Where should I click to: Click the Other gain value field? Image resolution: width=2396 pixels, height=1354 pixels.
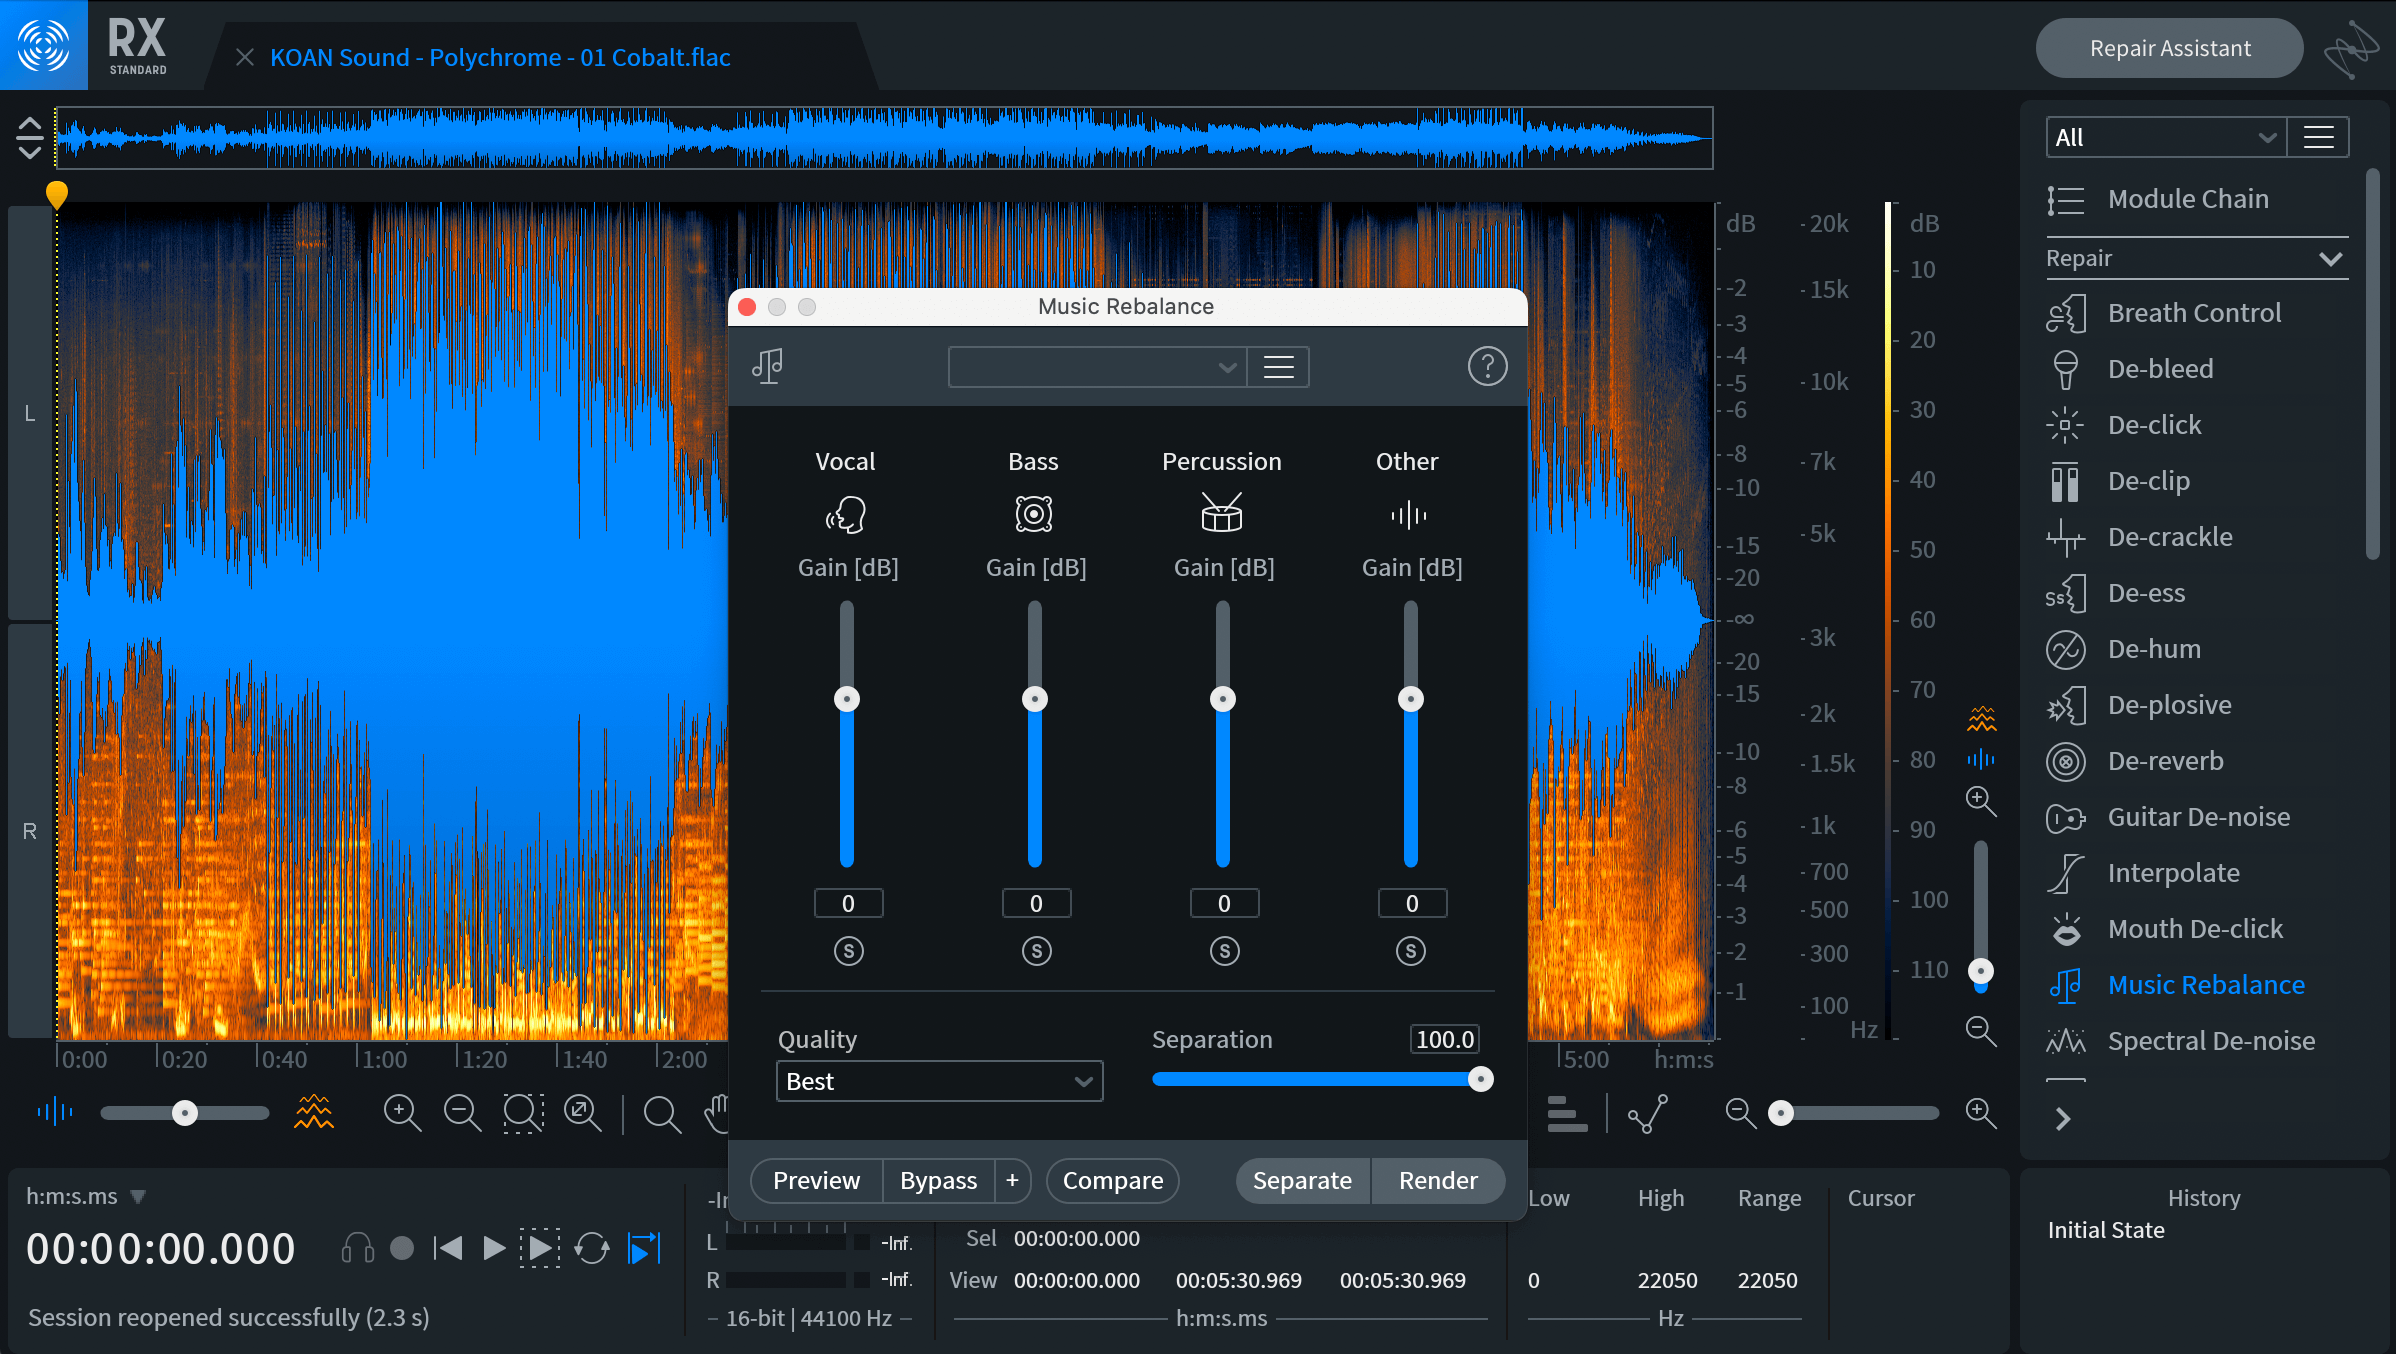(1412, 903)
